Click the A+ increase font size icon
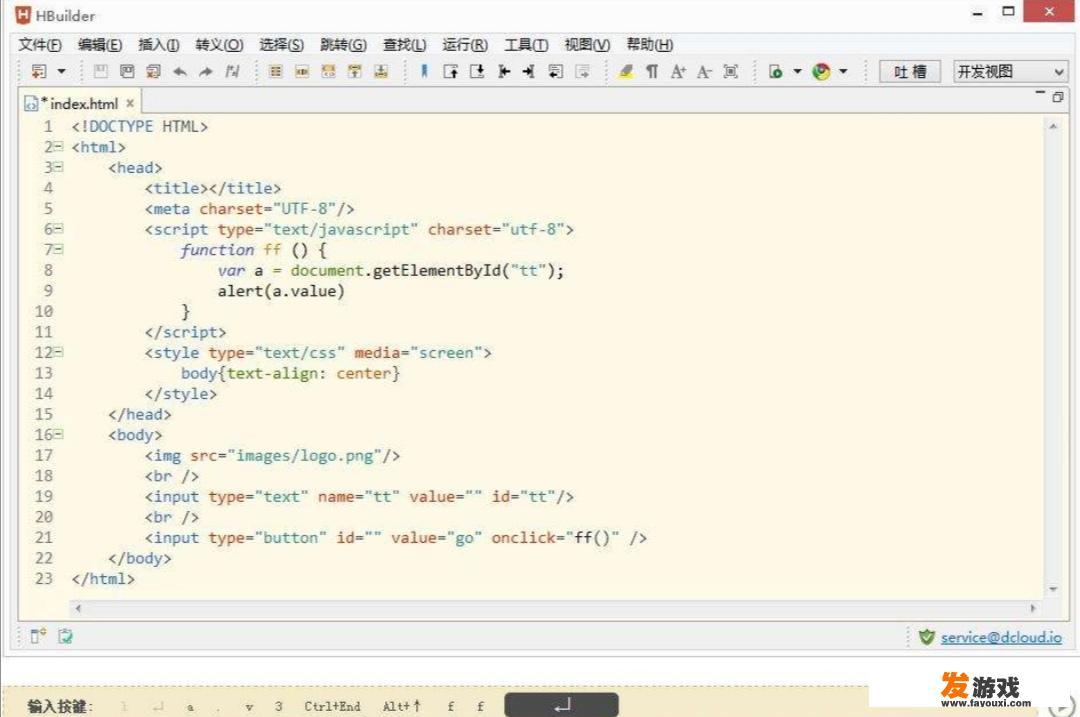 pyautogui.click(x=678, y=71)
